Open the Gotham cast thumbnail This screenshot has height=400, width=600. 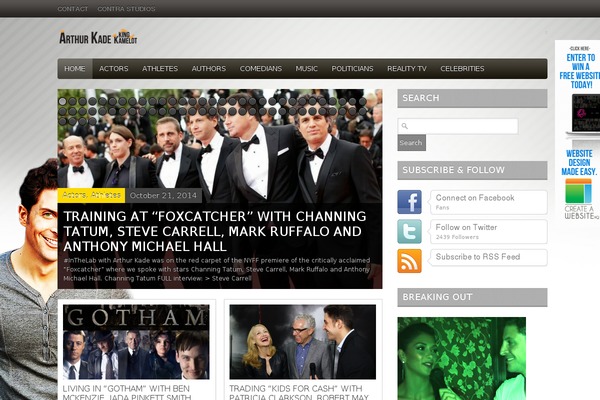136,342
